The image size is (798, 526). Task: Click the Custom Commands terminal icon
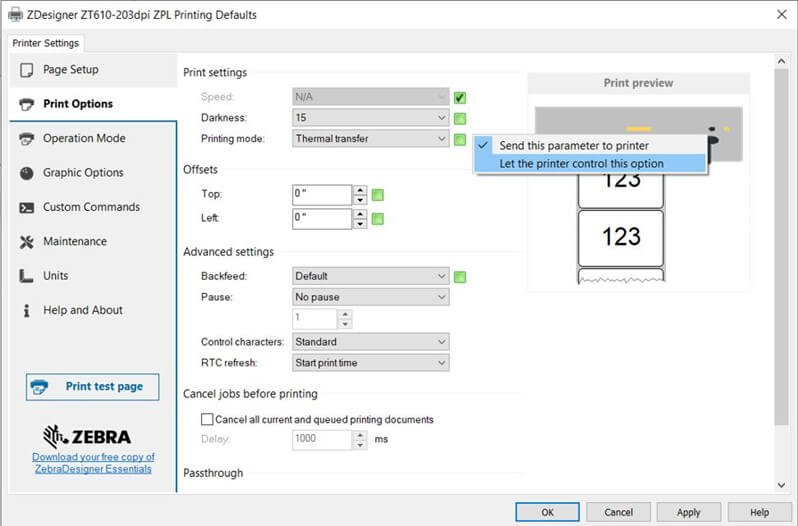[x=26, y=208]
